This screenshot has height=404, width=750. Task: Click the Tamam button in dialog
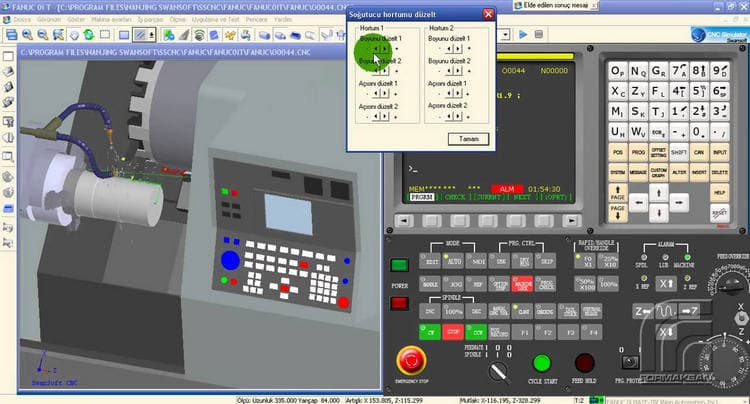[x=468, y=139]
